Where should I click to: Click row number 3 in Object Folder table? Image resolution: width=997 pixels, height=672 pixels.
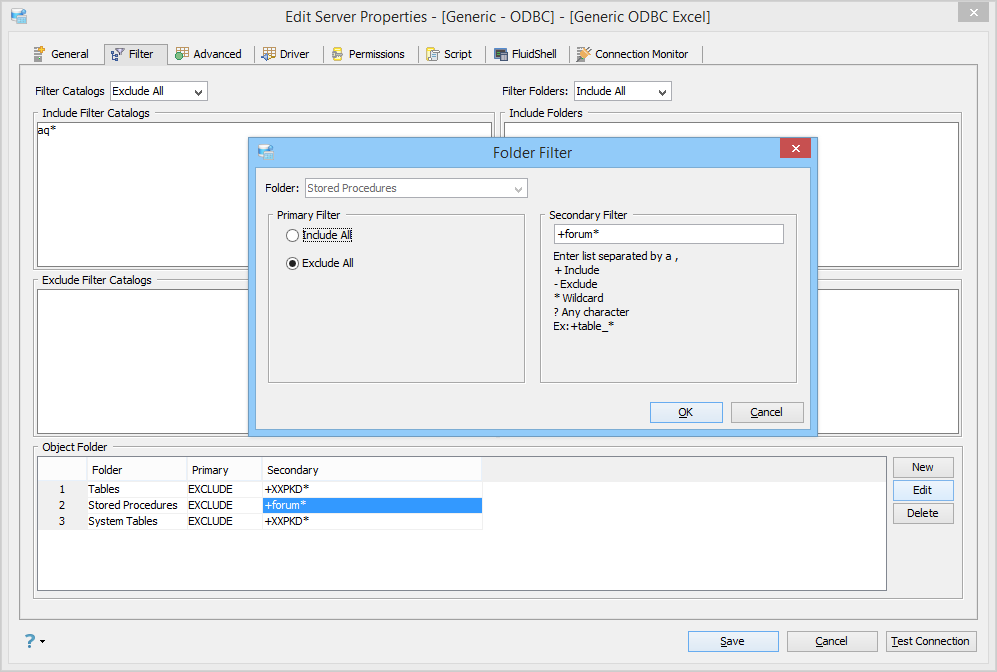pyautogui.click(x=62, y=521)
